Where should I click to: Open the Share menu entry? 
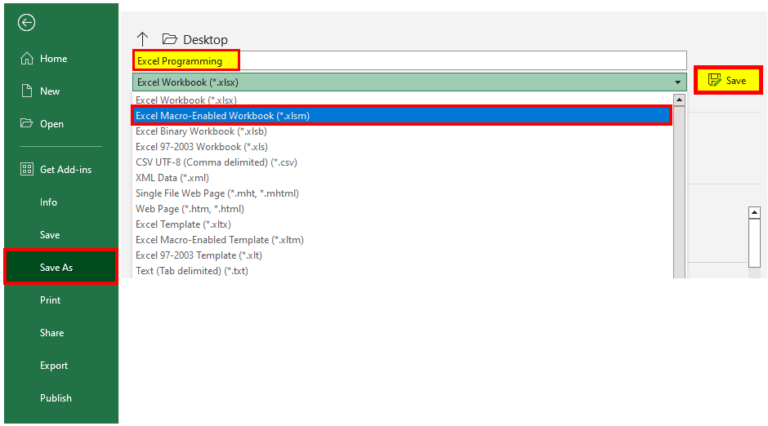pos(52,333)
